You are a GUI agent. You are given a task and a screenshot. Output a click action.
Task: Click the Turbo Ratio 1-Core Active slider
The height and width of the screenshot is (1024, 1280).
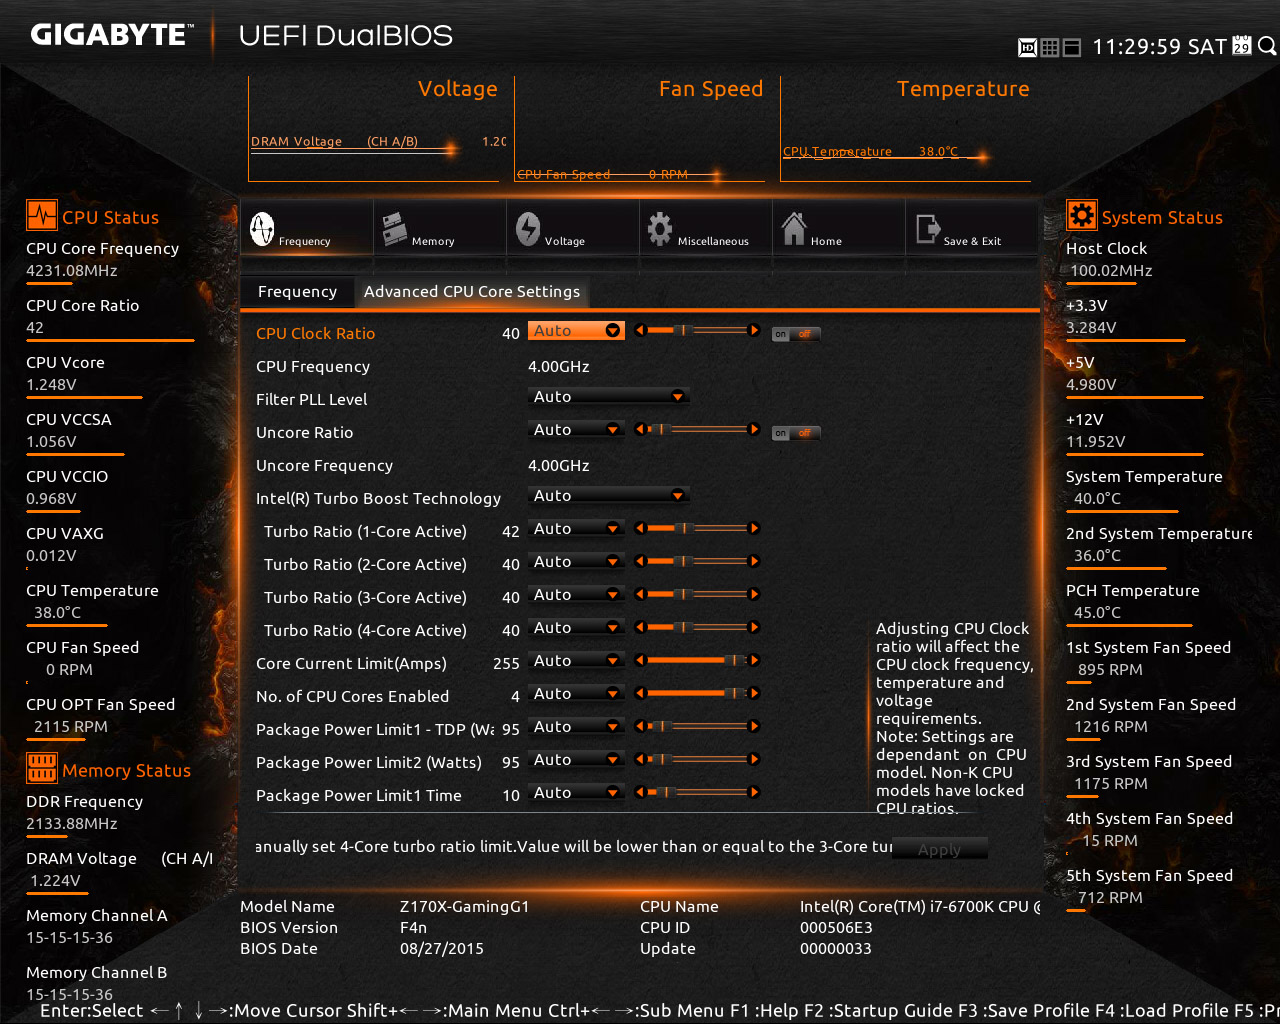coord(697,528)
